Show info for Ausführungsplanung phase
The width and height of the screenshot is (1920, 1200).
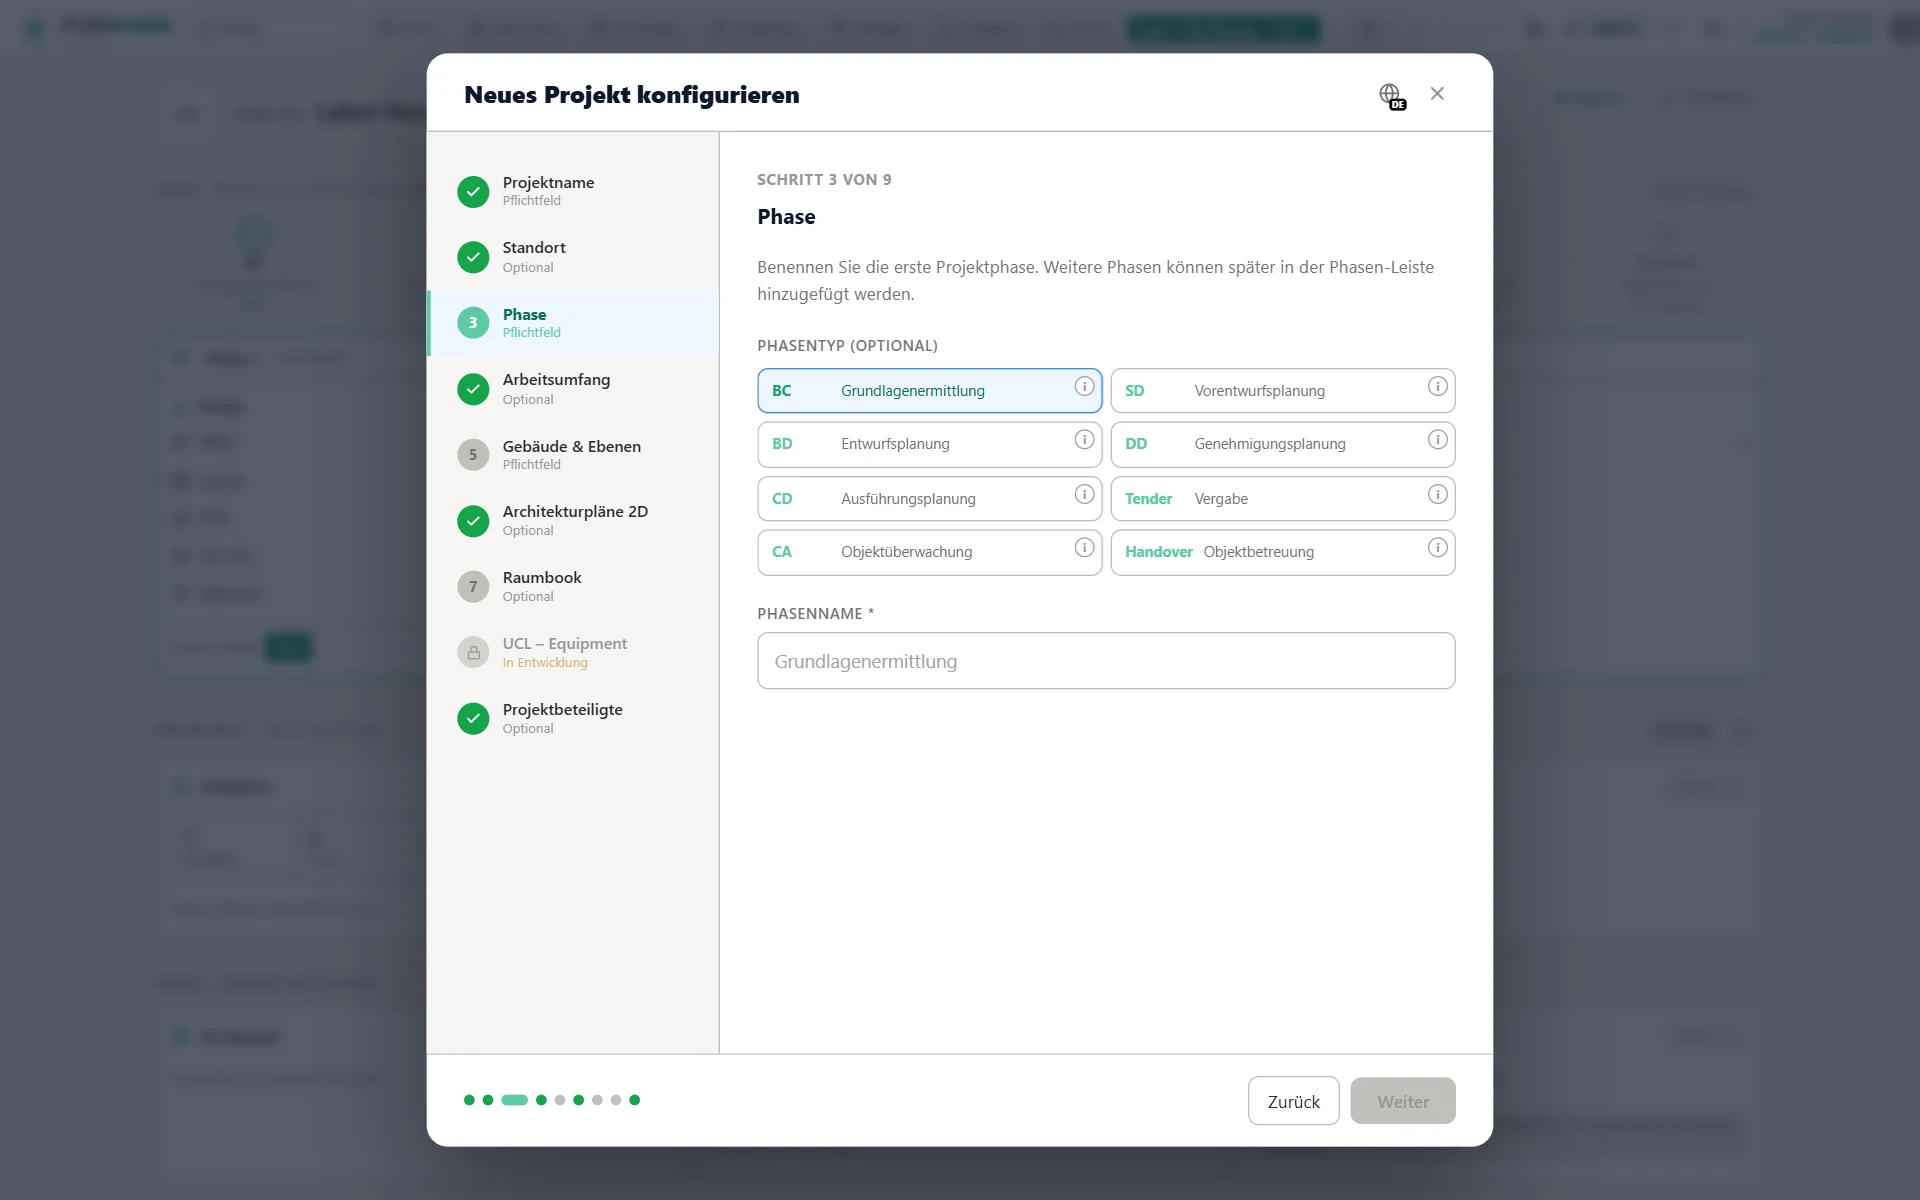1084,494
